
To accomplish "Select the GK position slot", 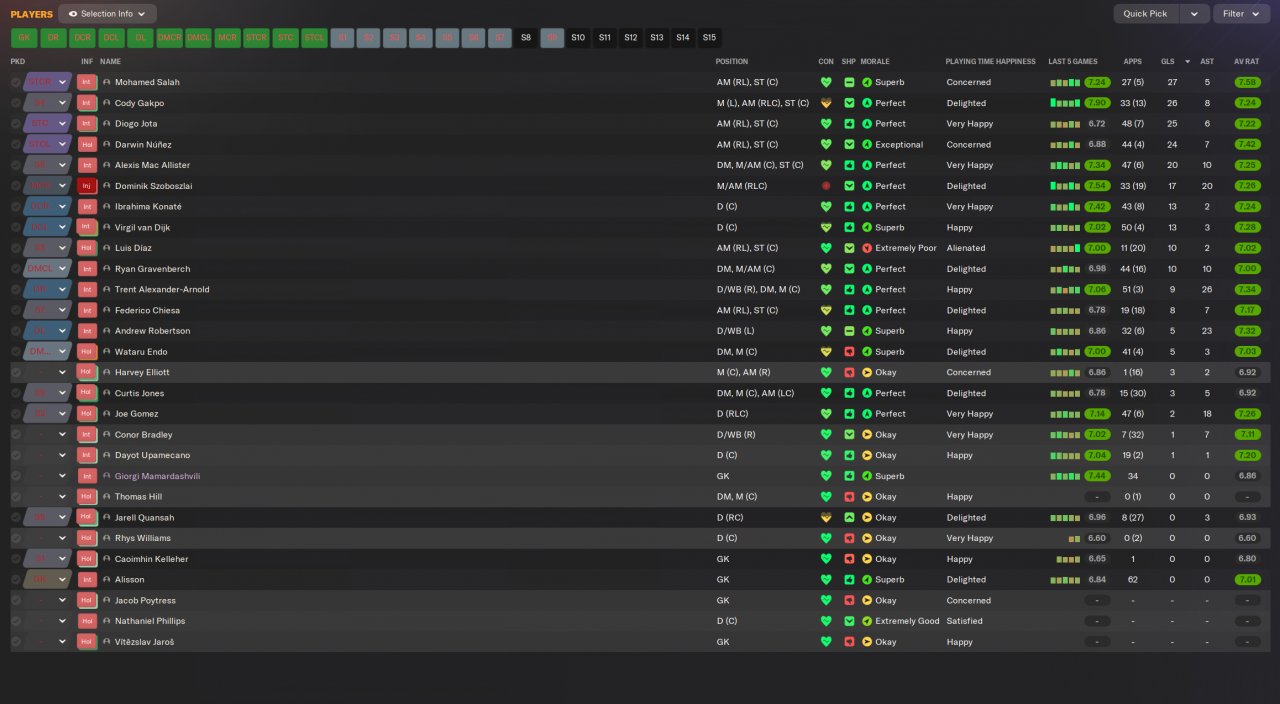I will click(24, 38).
